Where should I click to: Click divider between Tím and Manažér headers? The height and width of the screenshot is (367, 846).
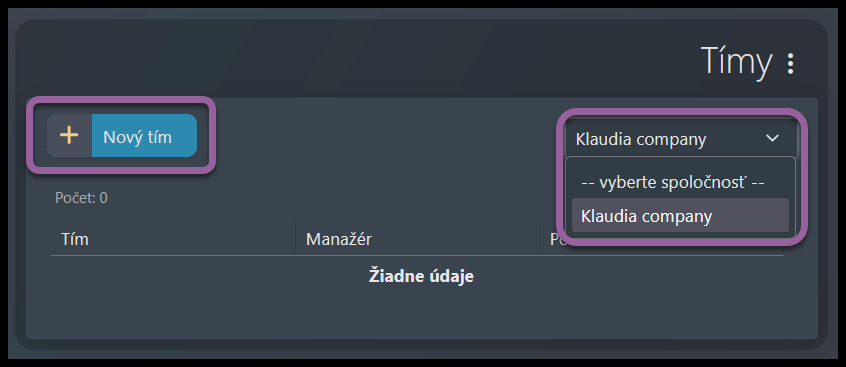[296, 238]
